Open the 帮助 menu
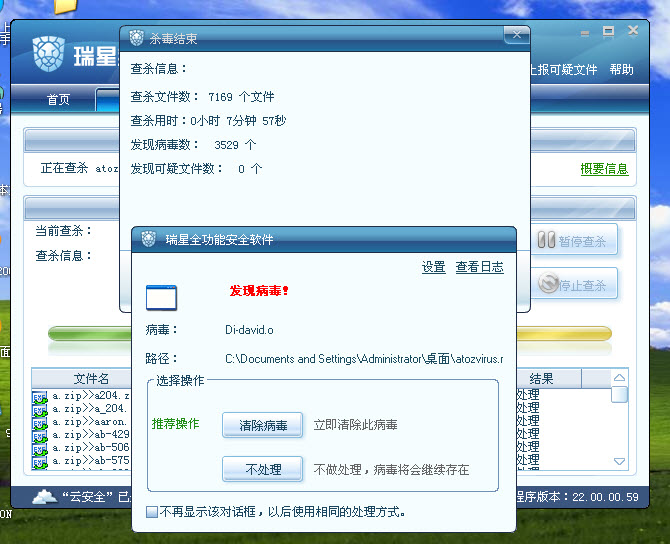This screenshot has width=670, height=544. [x=621, y=69]
